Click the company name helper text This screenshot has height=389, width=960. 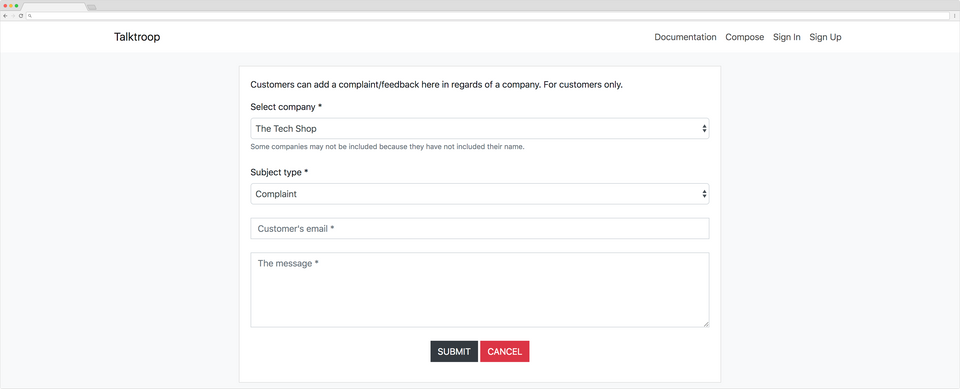tap(388, 147)
